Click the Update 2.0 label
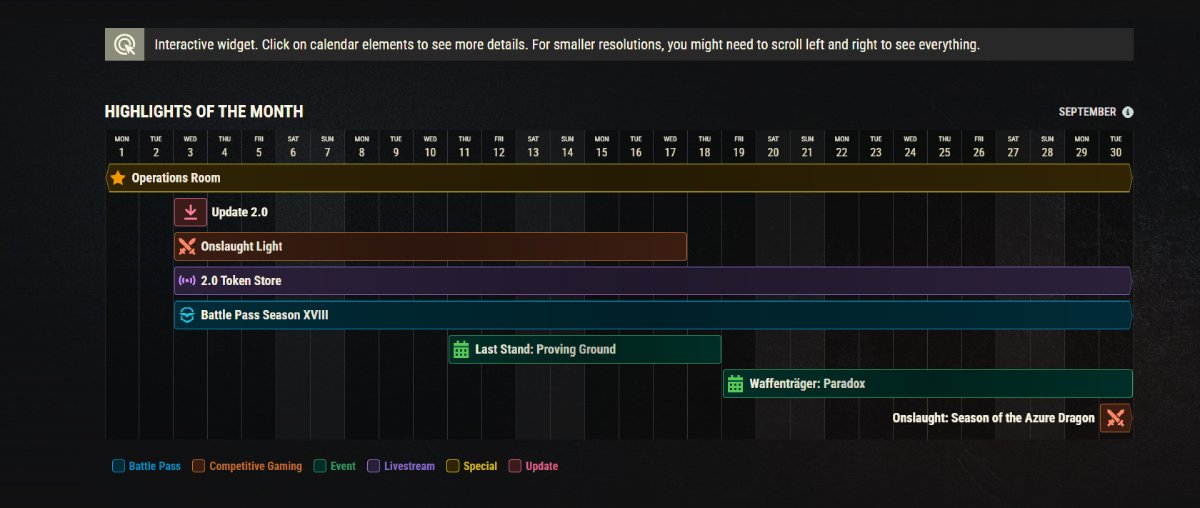 239,212
